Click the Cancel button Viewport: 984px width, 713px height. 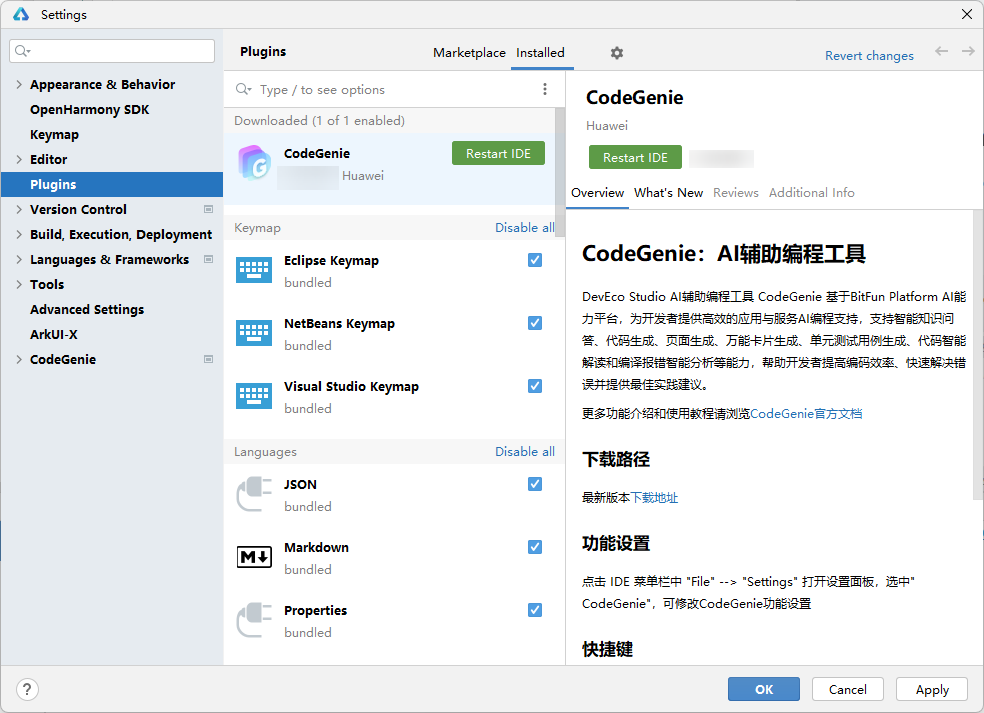pyautogui.click(x=848, y=689)
